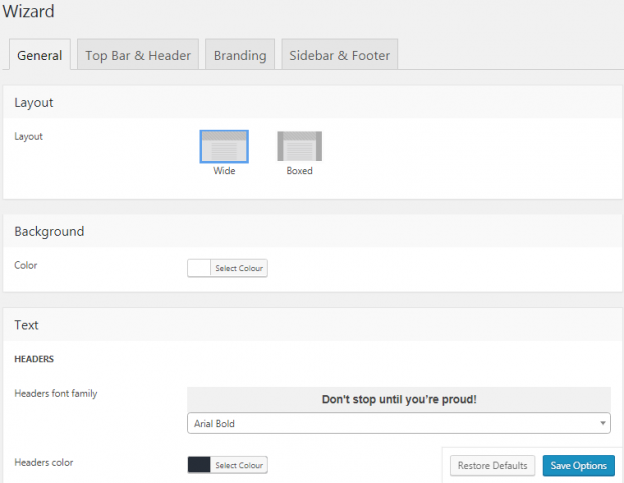
Task: Open Select Colour for Background color
Action: 239,268
